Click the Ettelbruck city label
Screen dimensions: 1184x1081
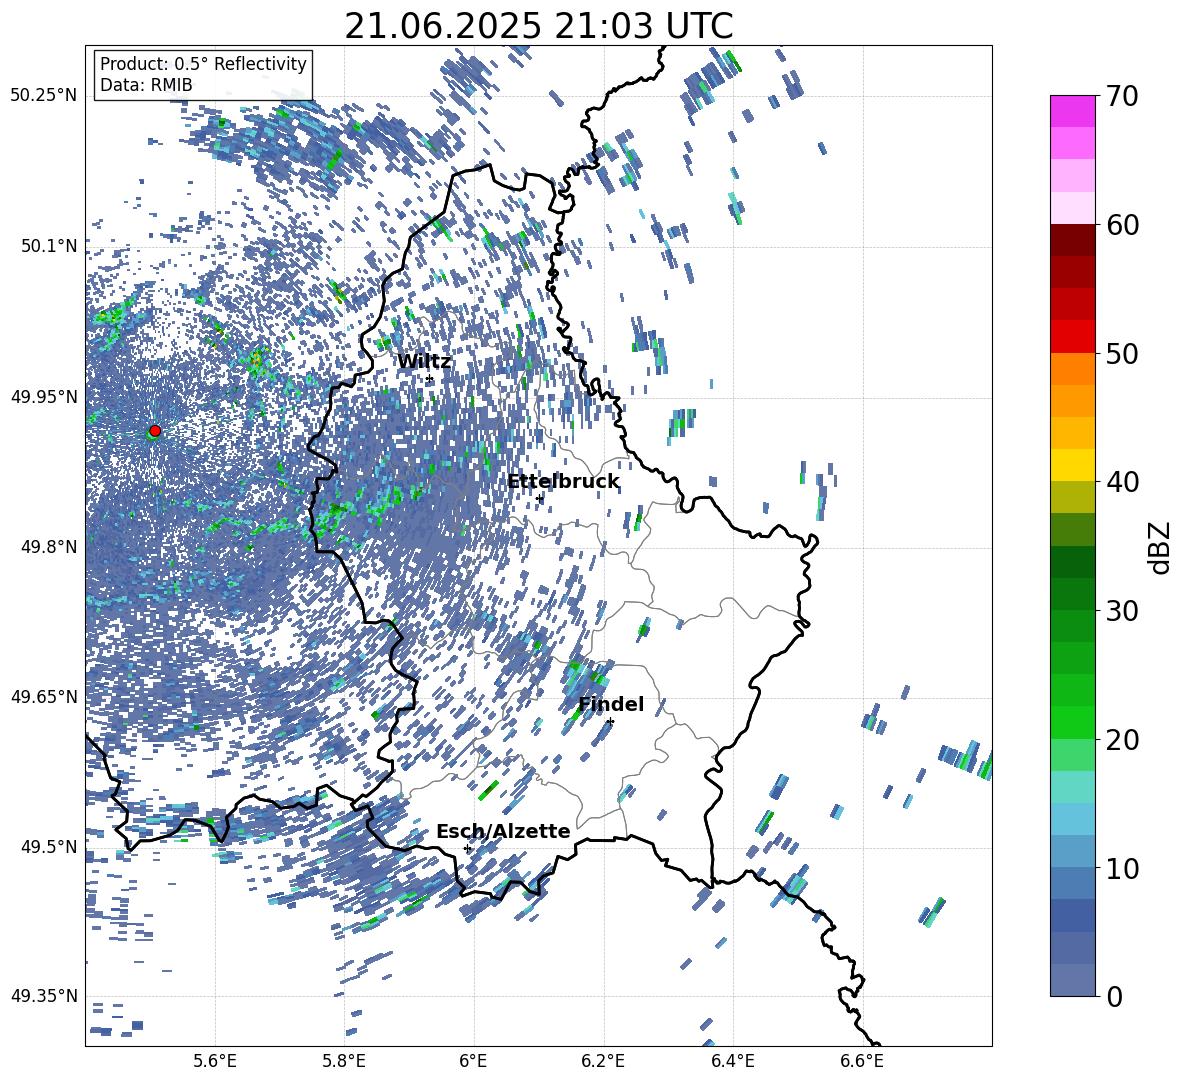[x=563, y=482]
